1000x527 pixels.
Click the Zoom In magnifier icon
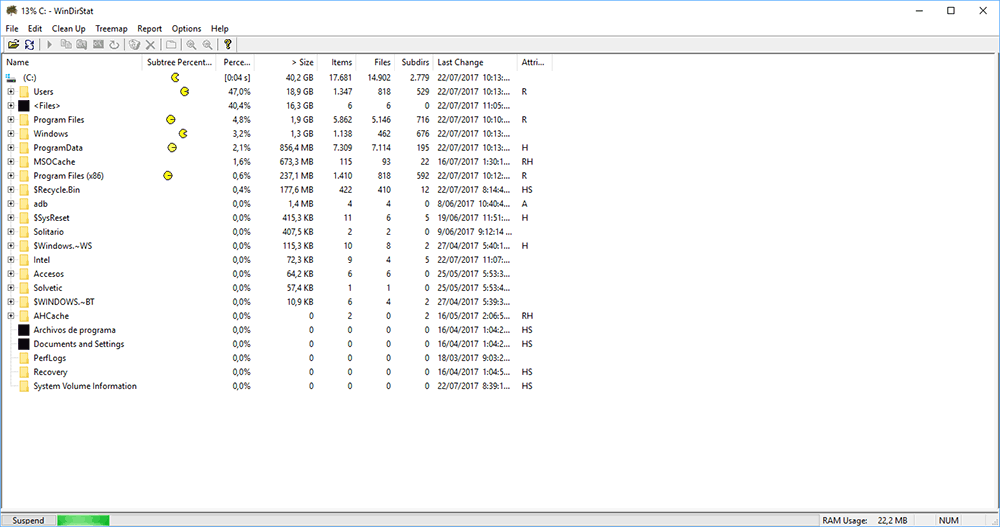point(191,45)
